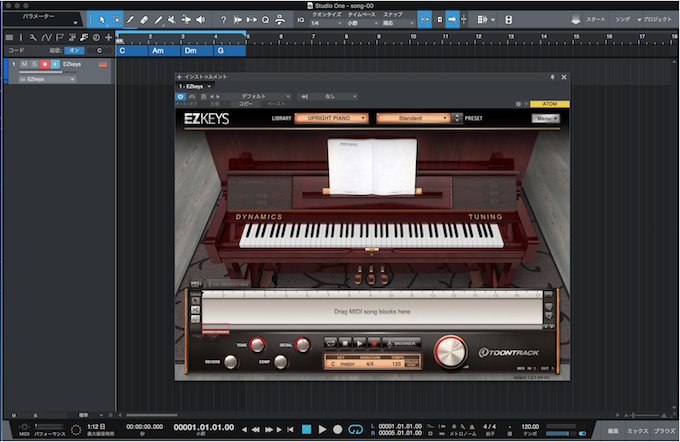Open the 編集 edit view
This screenshot has height=442, width=680.
pyautogui.click(x=613, y=431)
